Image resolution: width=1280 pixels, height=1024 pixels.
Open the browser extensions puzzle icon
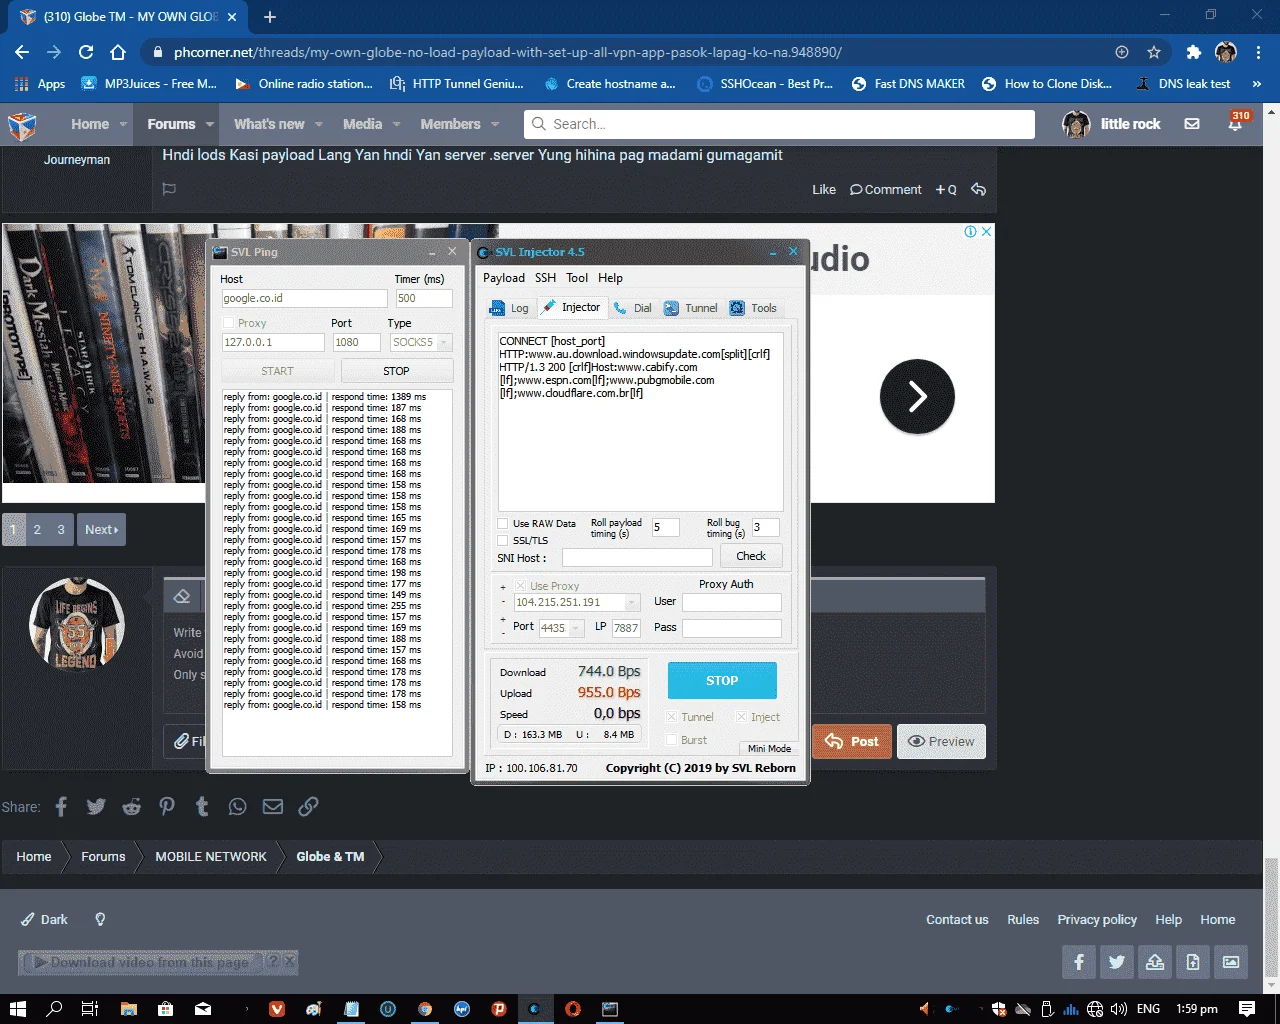click(x=1193, y=52)
